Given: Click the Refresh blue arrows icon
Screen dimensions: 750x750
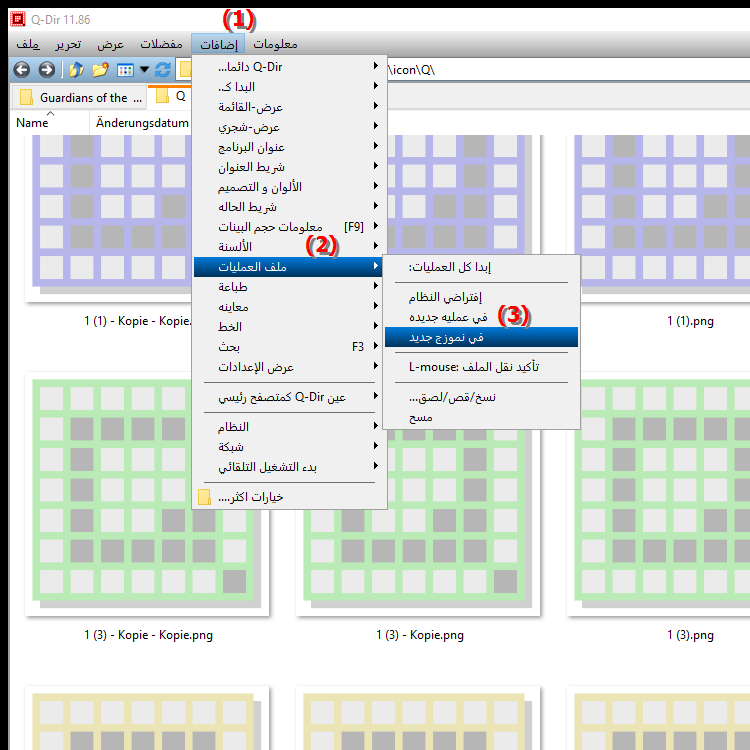Looking at the screenshot, I should (163, 70).
